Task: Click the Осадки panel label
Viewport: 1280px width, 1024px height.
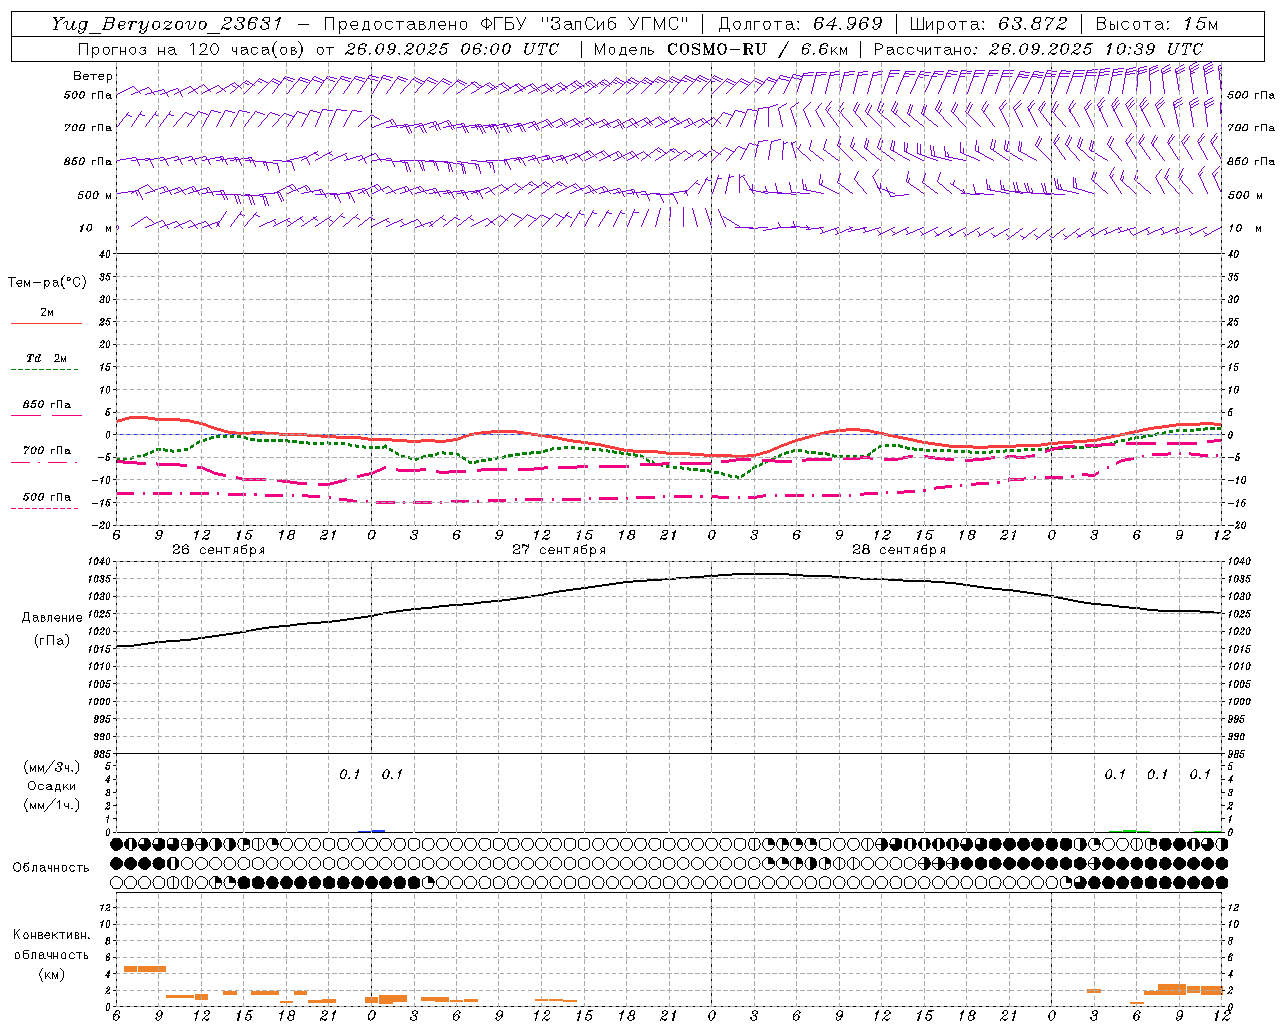Action: coord(52,786)
